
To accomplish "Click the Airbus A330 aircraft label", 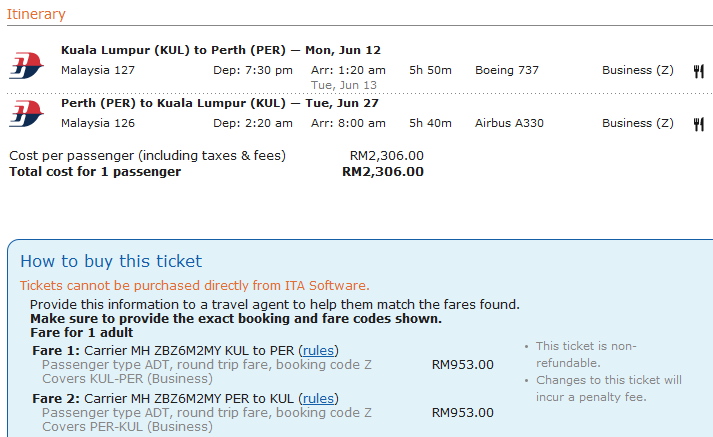I will pyautogui.click(x=511, y=123).
